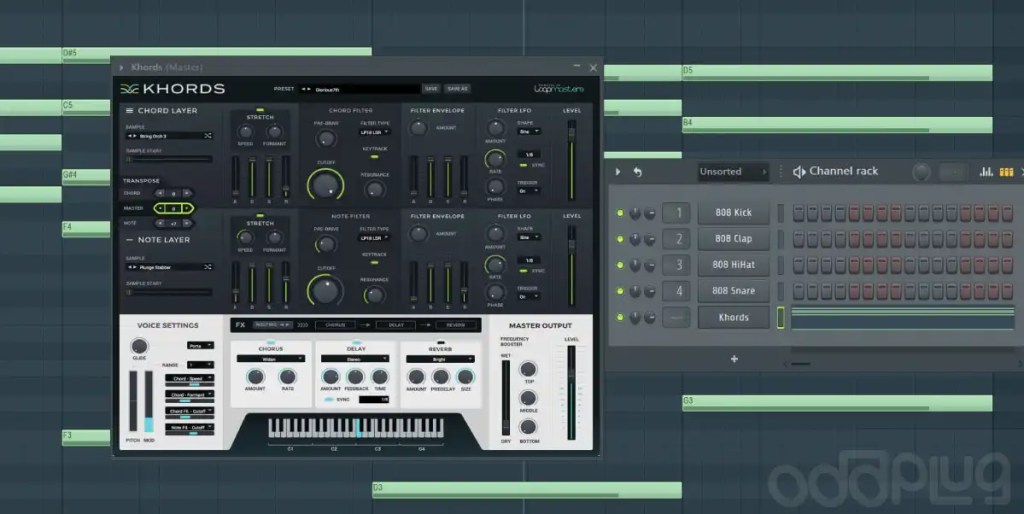Click the Channel rack undo arrow icon
This screenshot has width=1024, height=514.
637,172
